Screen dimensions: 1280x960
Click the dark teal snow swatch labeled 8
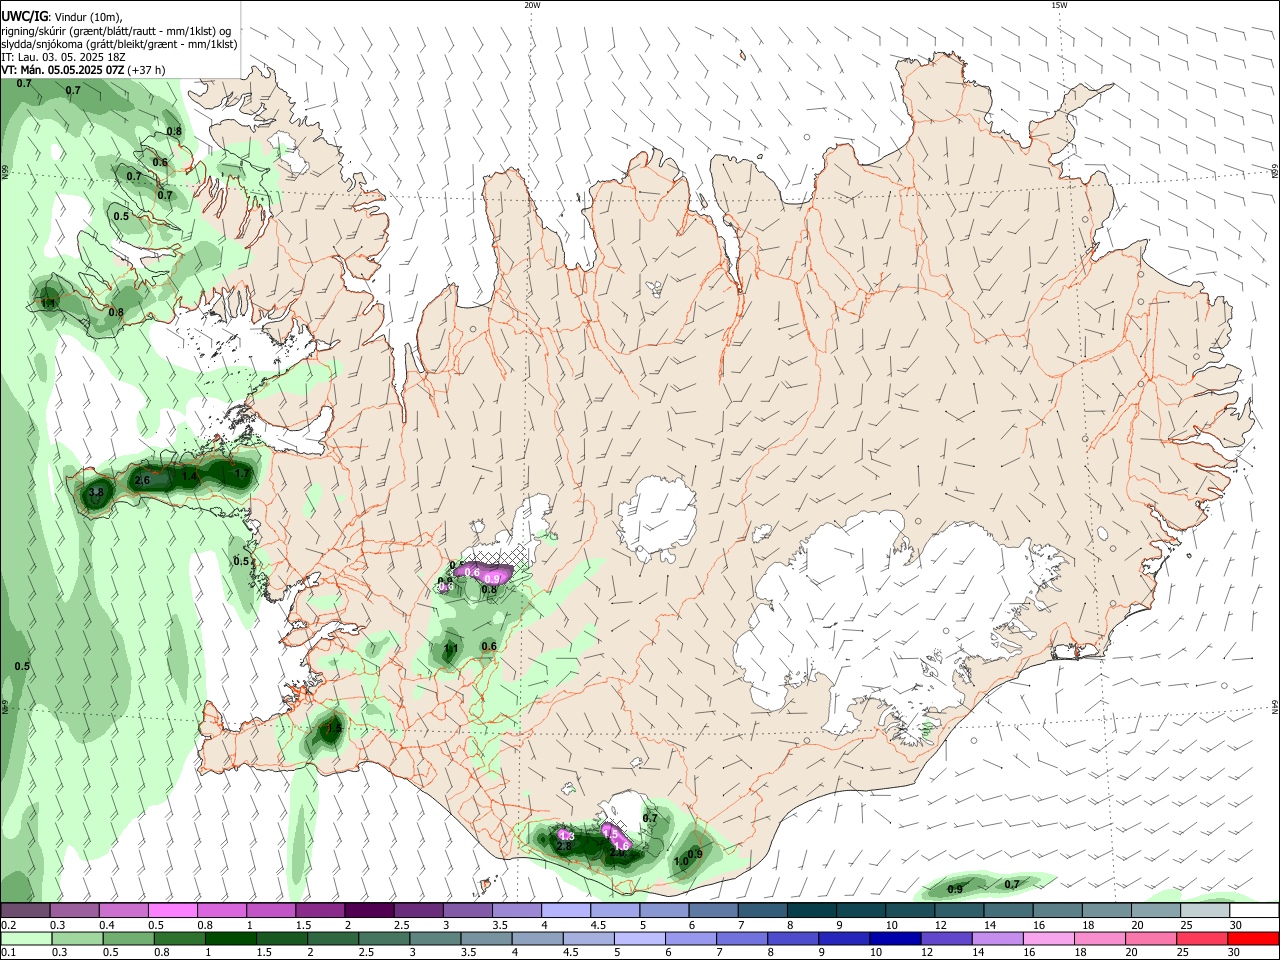coord(812,910)
